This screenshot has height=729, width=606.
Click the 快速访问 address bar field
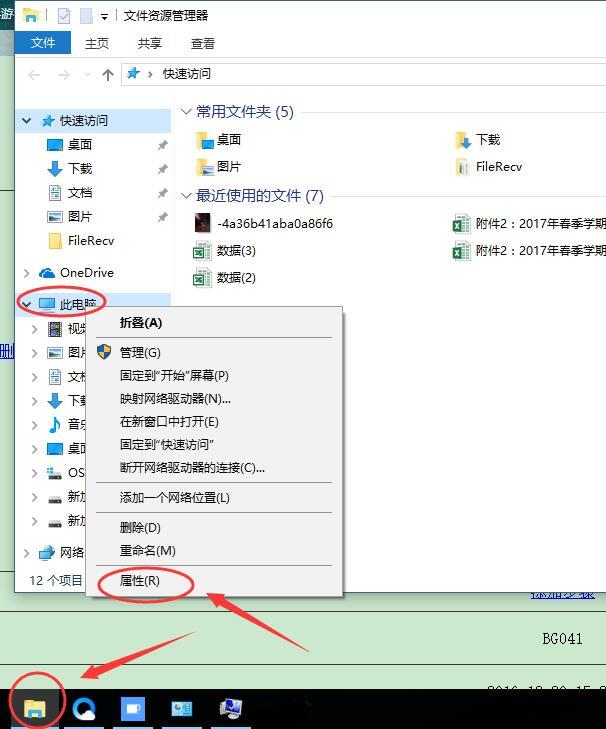(x=363, y=74)
